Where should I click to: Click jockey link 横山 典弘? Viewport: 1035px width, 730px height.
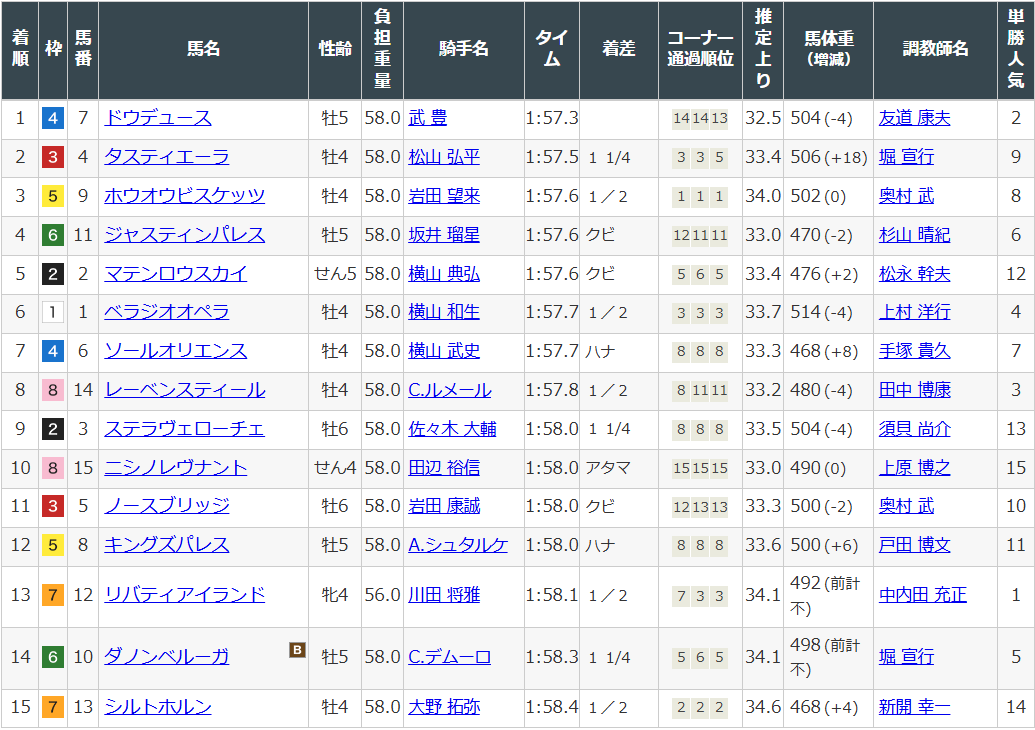click(x=444, y=274)
